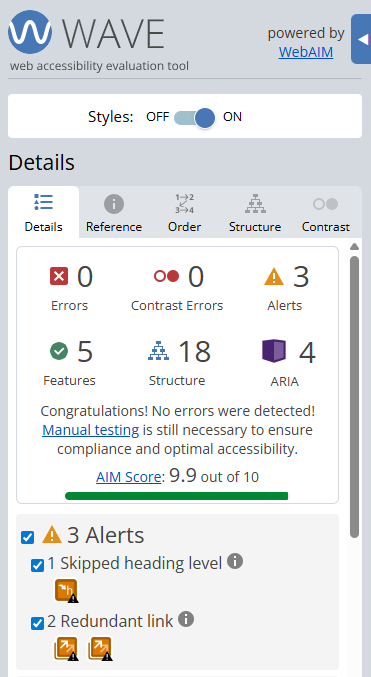Open the Manual testing link

click(91, 430)
